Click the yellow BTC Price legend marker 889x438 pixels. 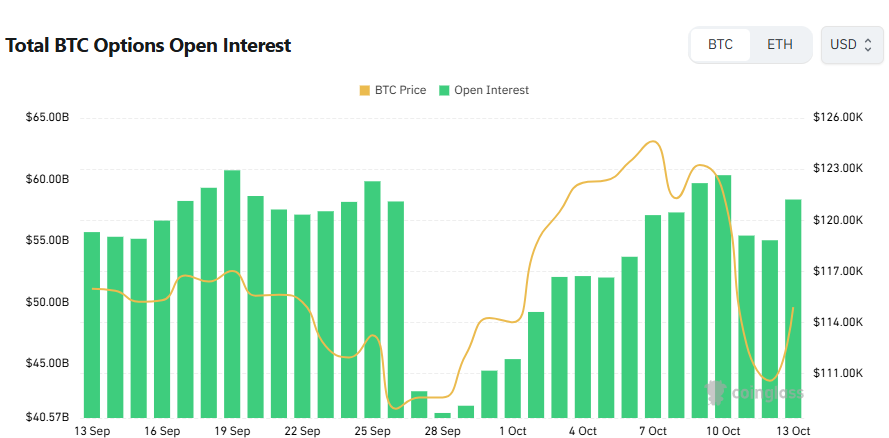364,91
